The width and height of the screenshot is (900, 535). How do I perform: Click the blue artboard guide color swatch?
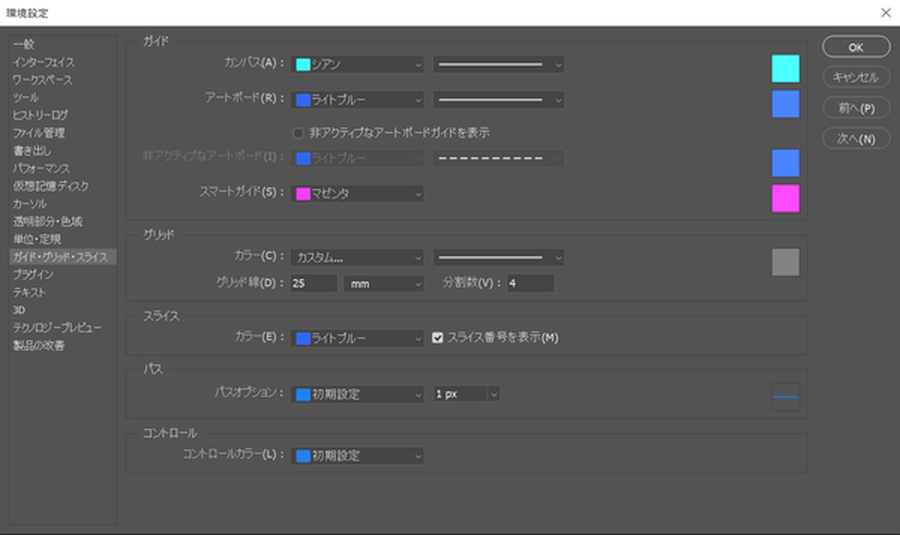point(785,104)
